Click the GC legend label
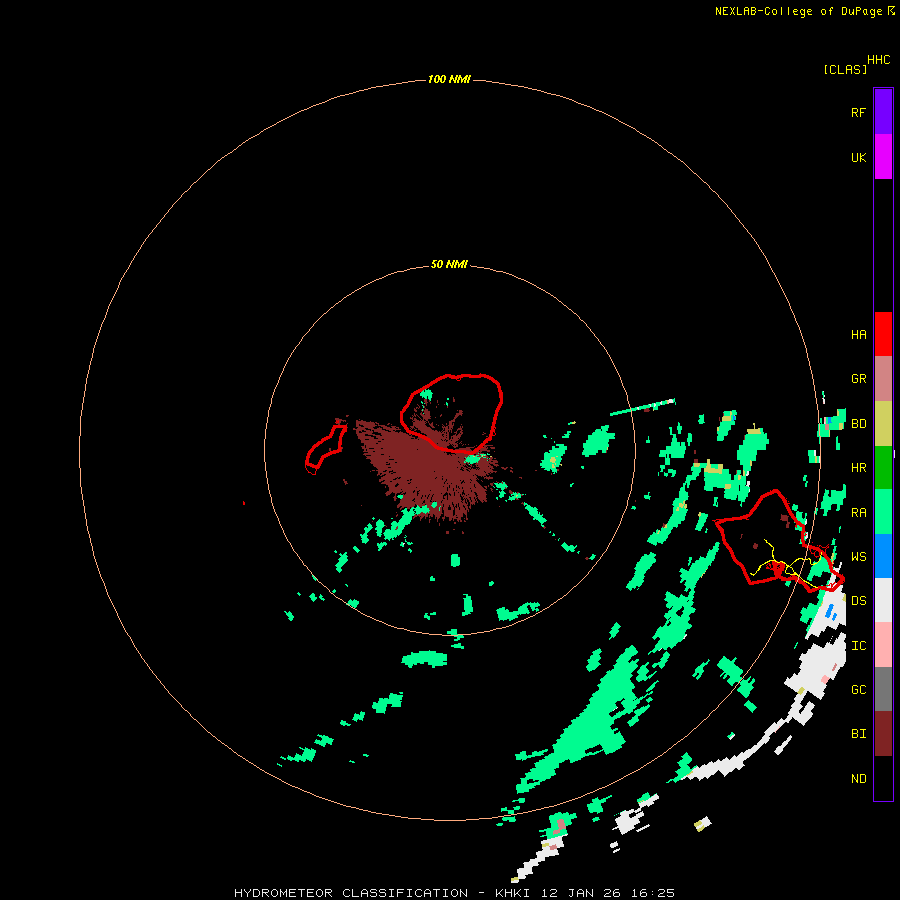This screenshot has width=900, height=900. click(x=858, y=690)
